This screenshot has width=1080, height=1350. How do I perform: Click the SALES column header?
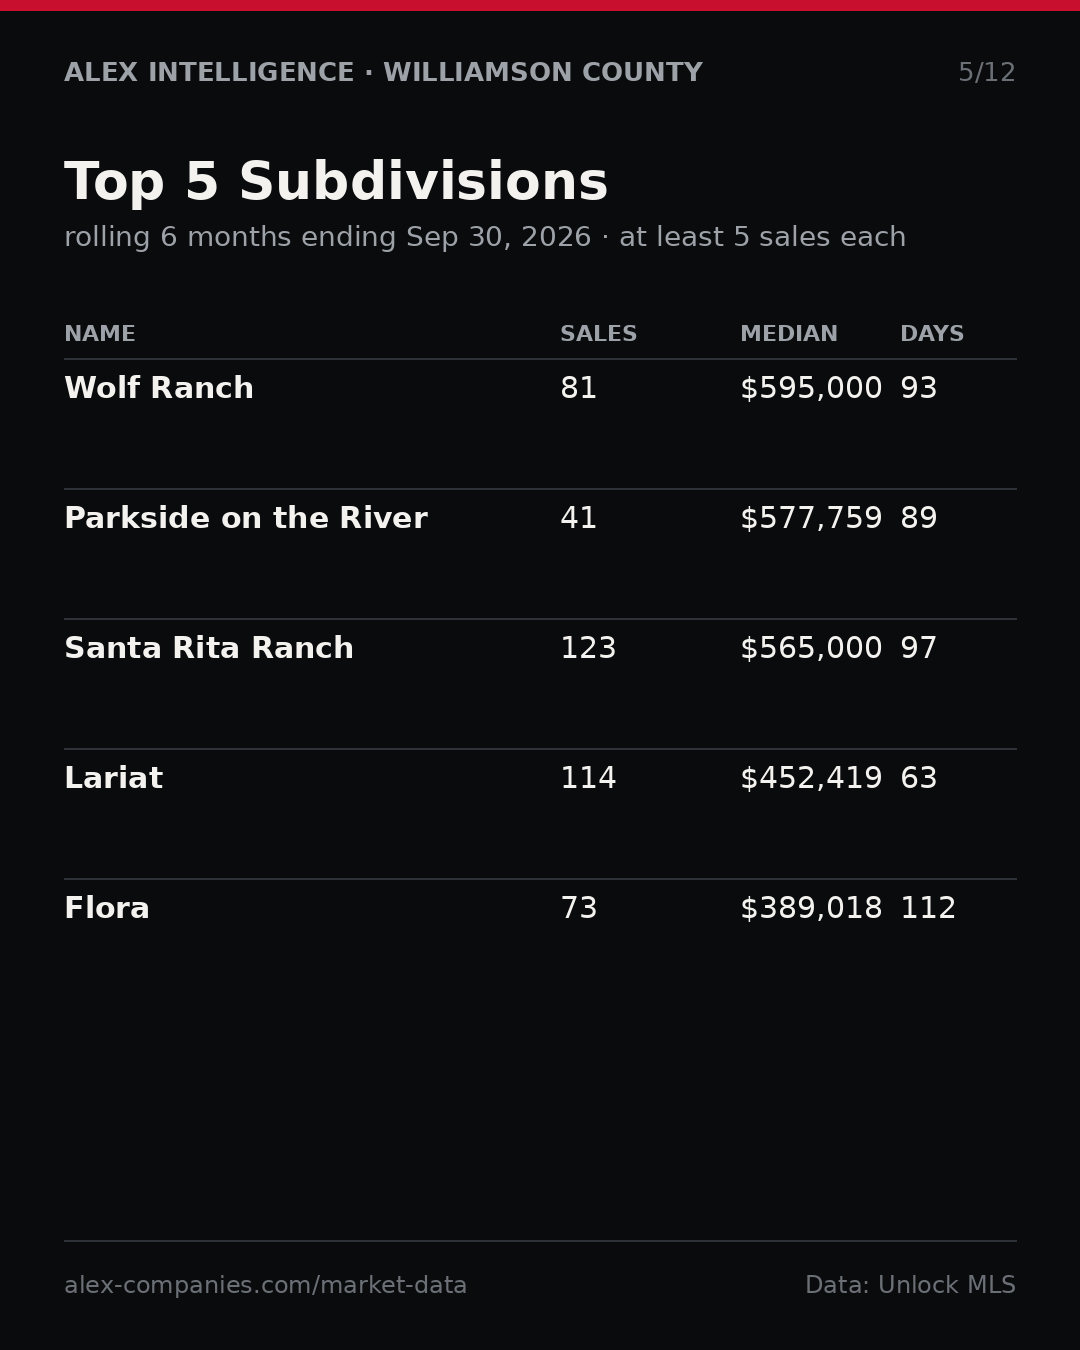598,334
